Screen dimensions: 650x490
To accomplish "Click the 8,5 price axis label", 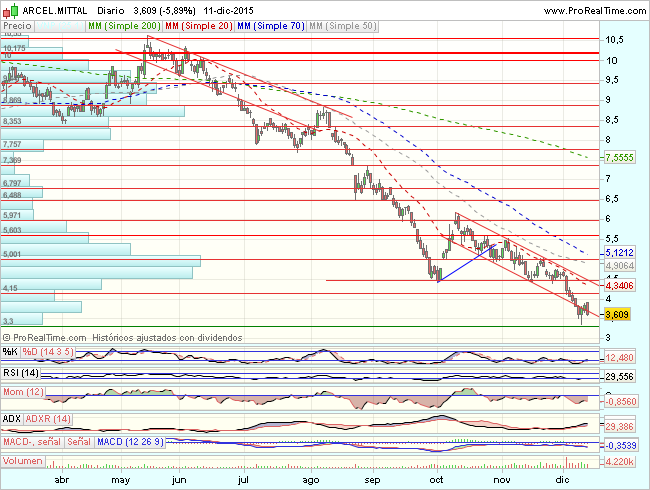I will tap(613, 120).
